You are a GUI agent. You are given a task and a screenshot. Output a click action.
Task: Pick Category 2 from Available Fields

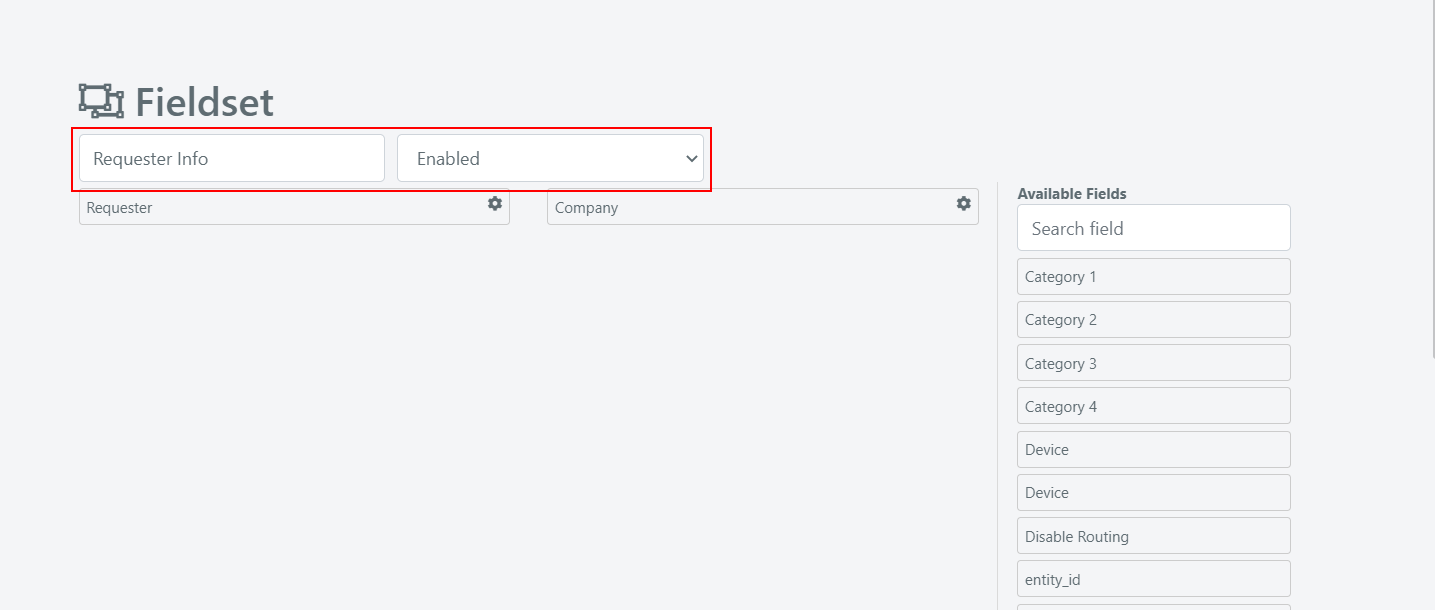1154,320
